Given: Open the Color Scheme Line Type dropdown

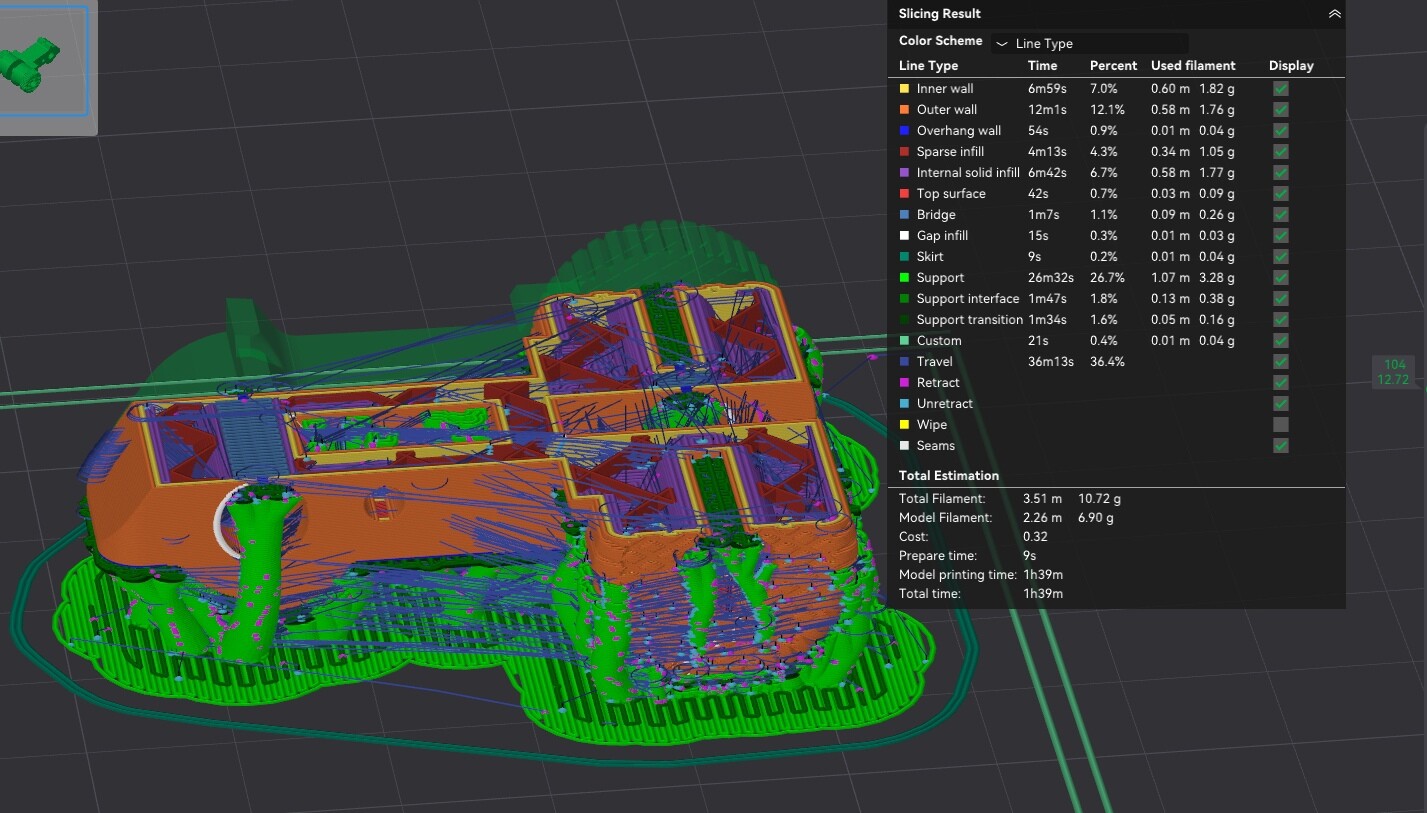Looking at the screenshot, I should [x=1089, y=43].
